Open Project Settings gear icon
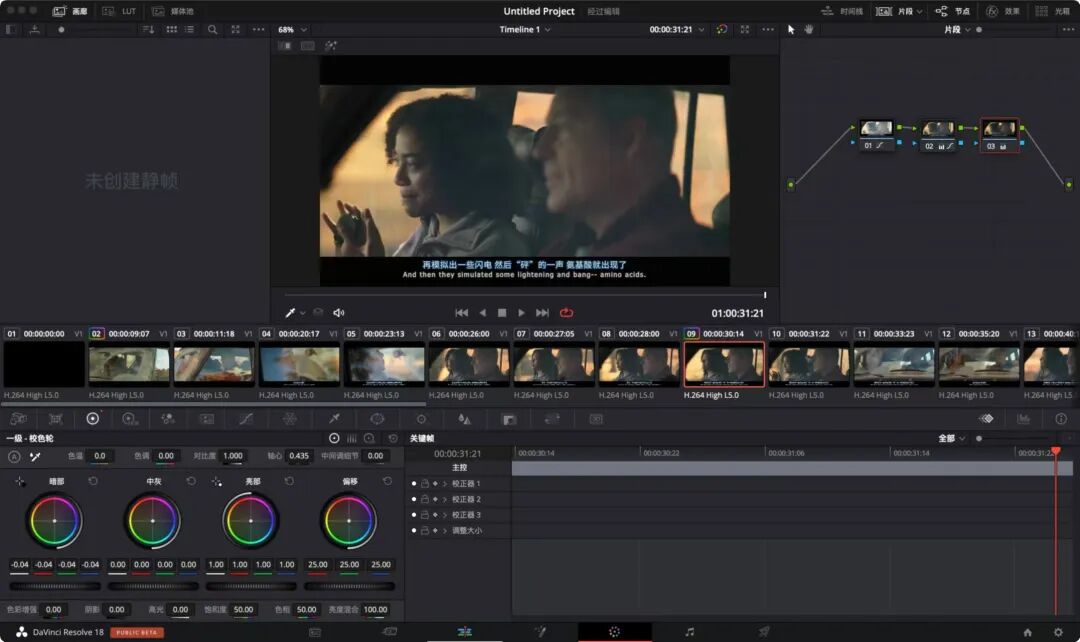Viewport: 1080px width, 642px height. pyautogui.click(x=1058, y=632)
